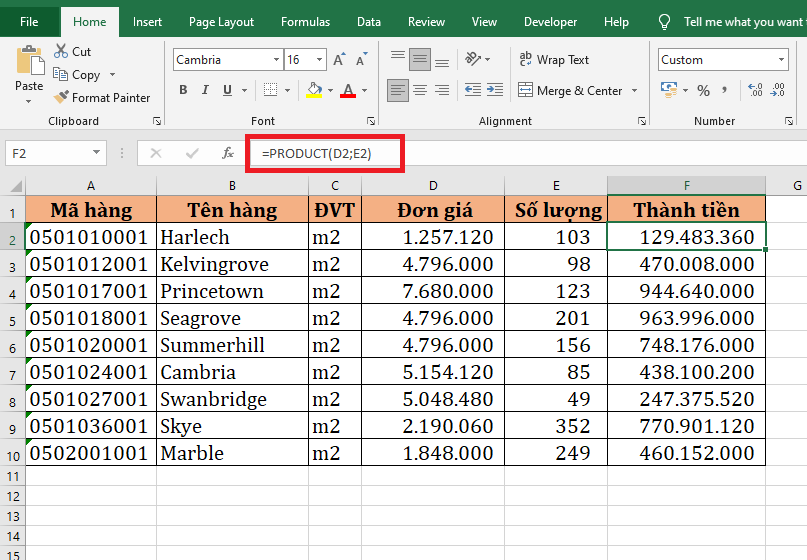Expand the Custom number format dropdown
807x560 pixels.
pos(781,60)
